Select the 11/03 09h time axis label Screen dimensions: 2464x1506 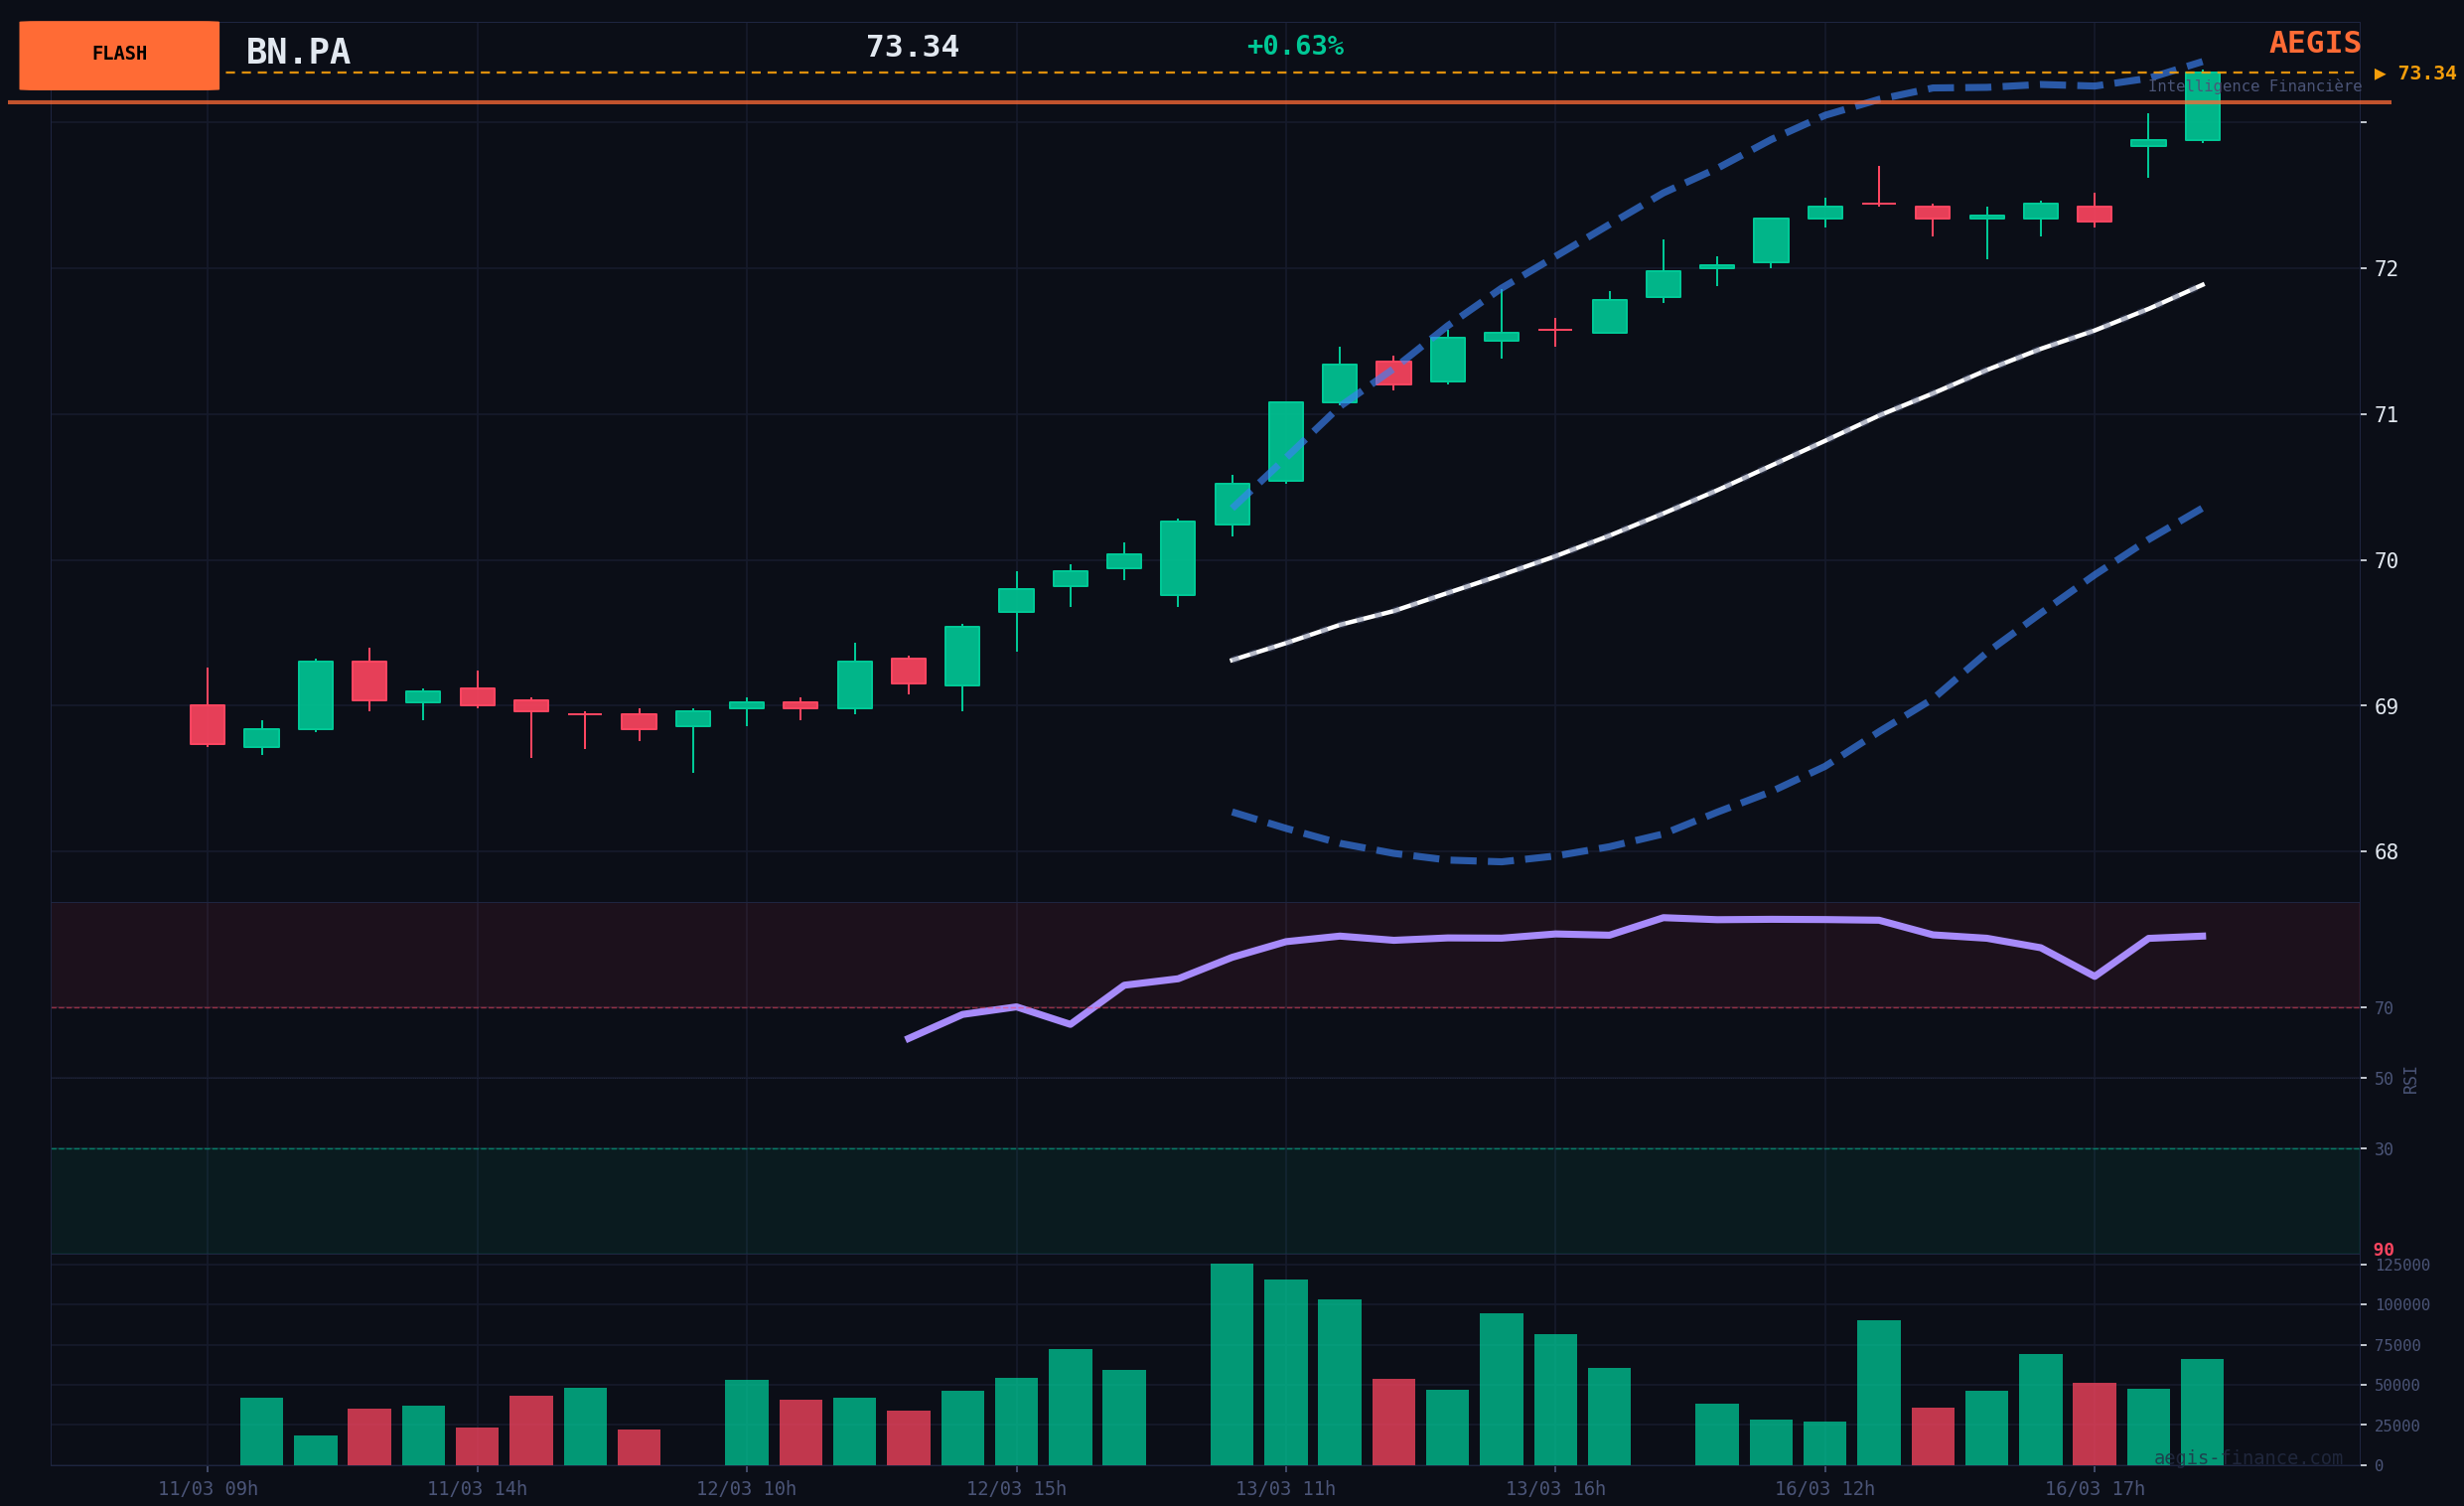click(208, 1489)
